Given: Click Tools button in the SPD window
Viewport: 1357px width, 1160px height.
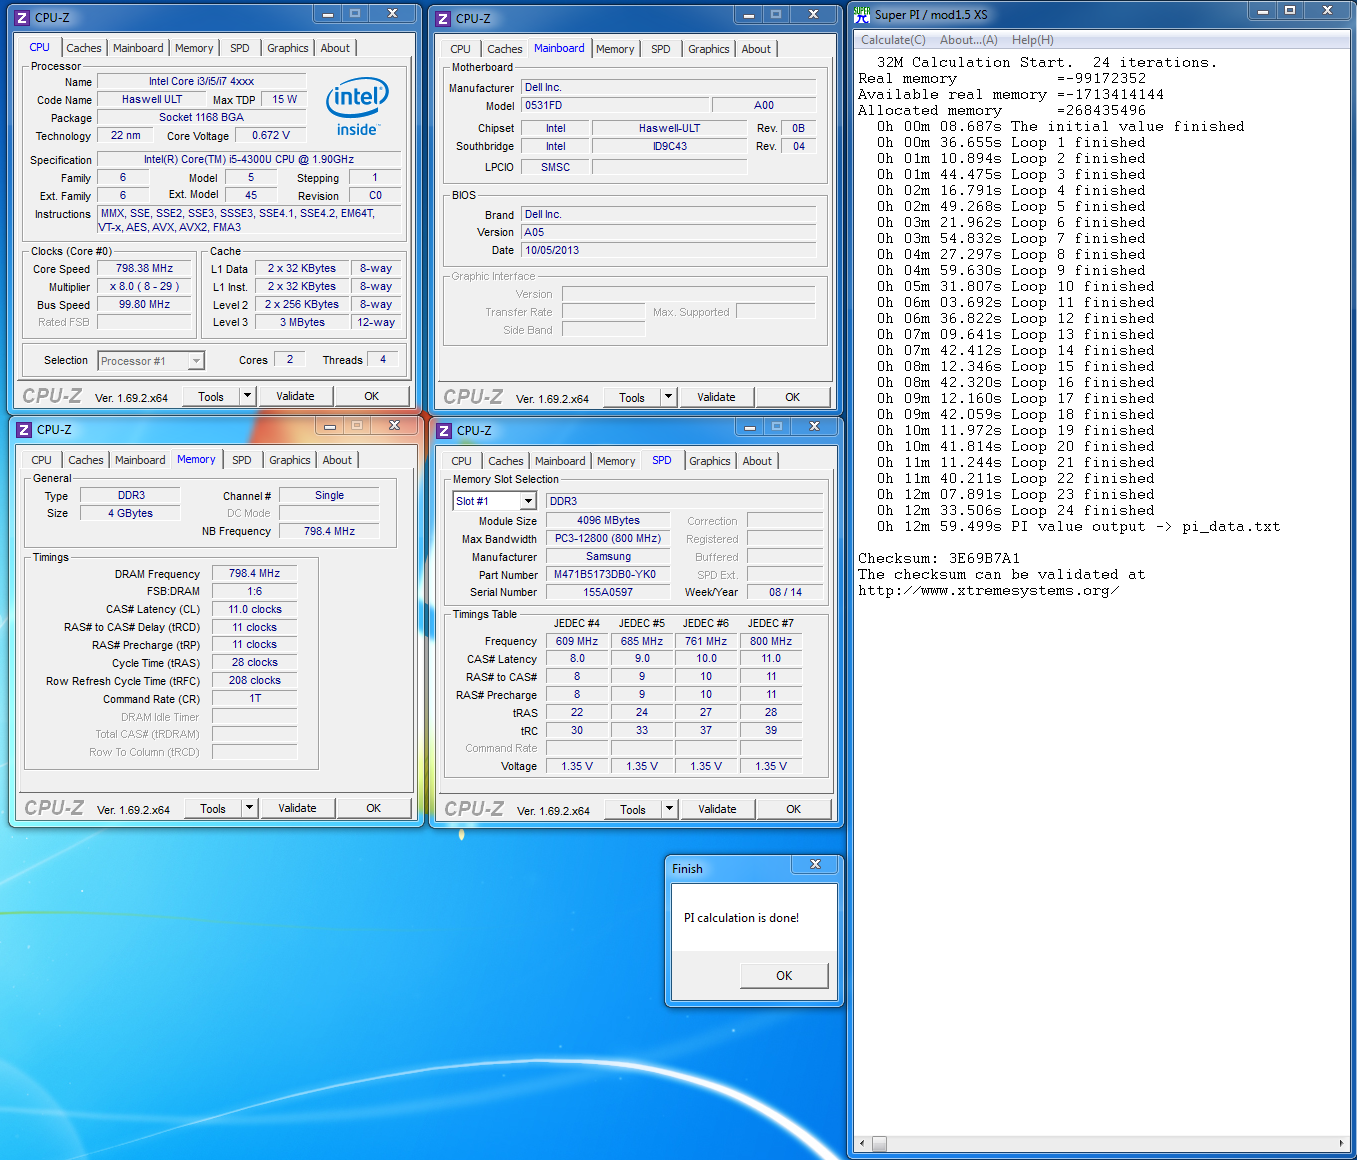Looking at the screenshot, I should [633, 809].
